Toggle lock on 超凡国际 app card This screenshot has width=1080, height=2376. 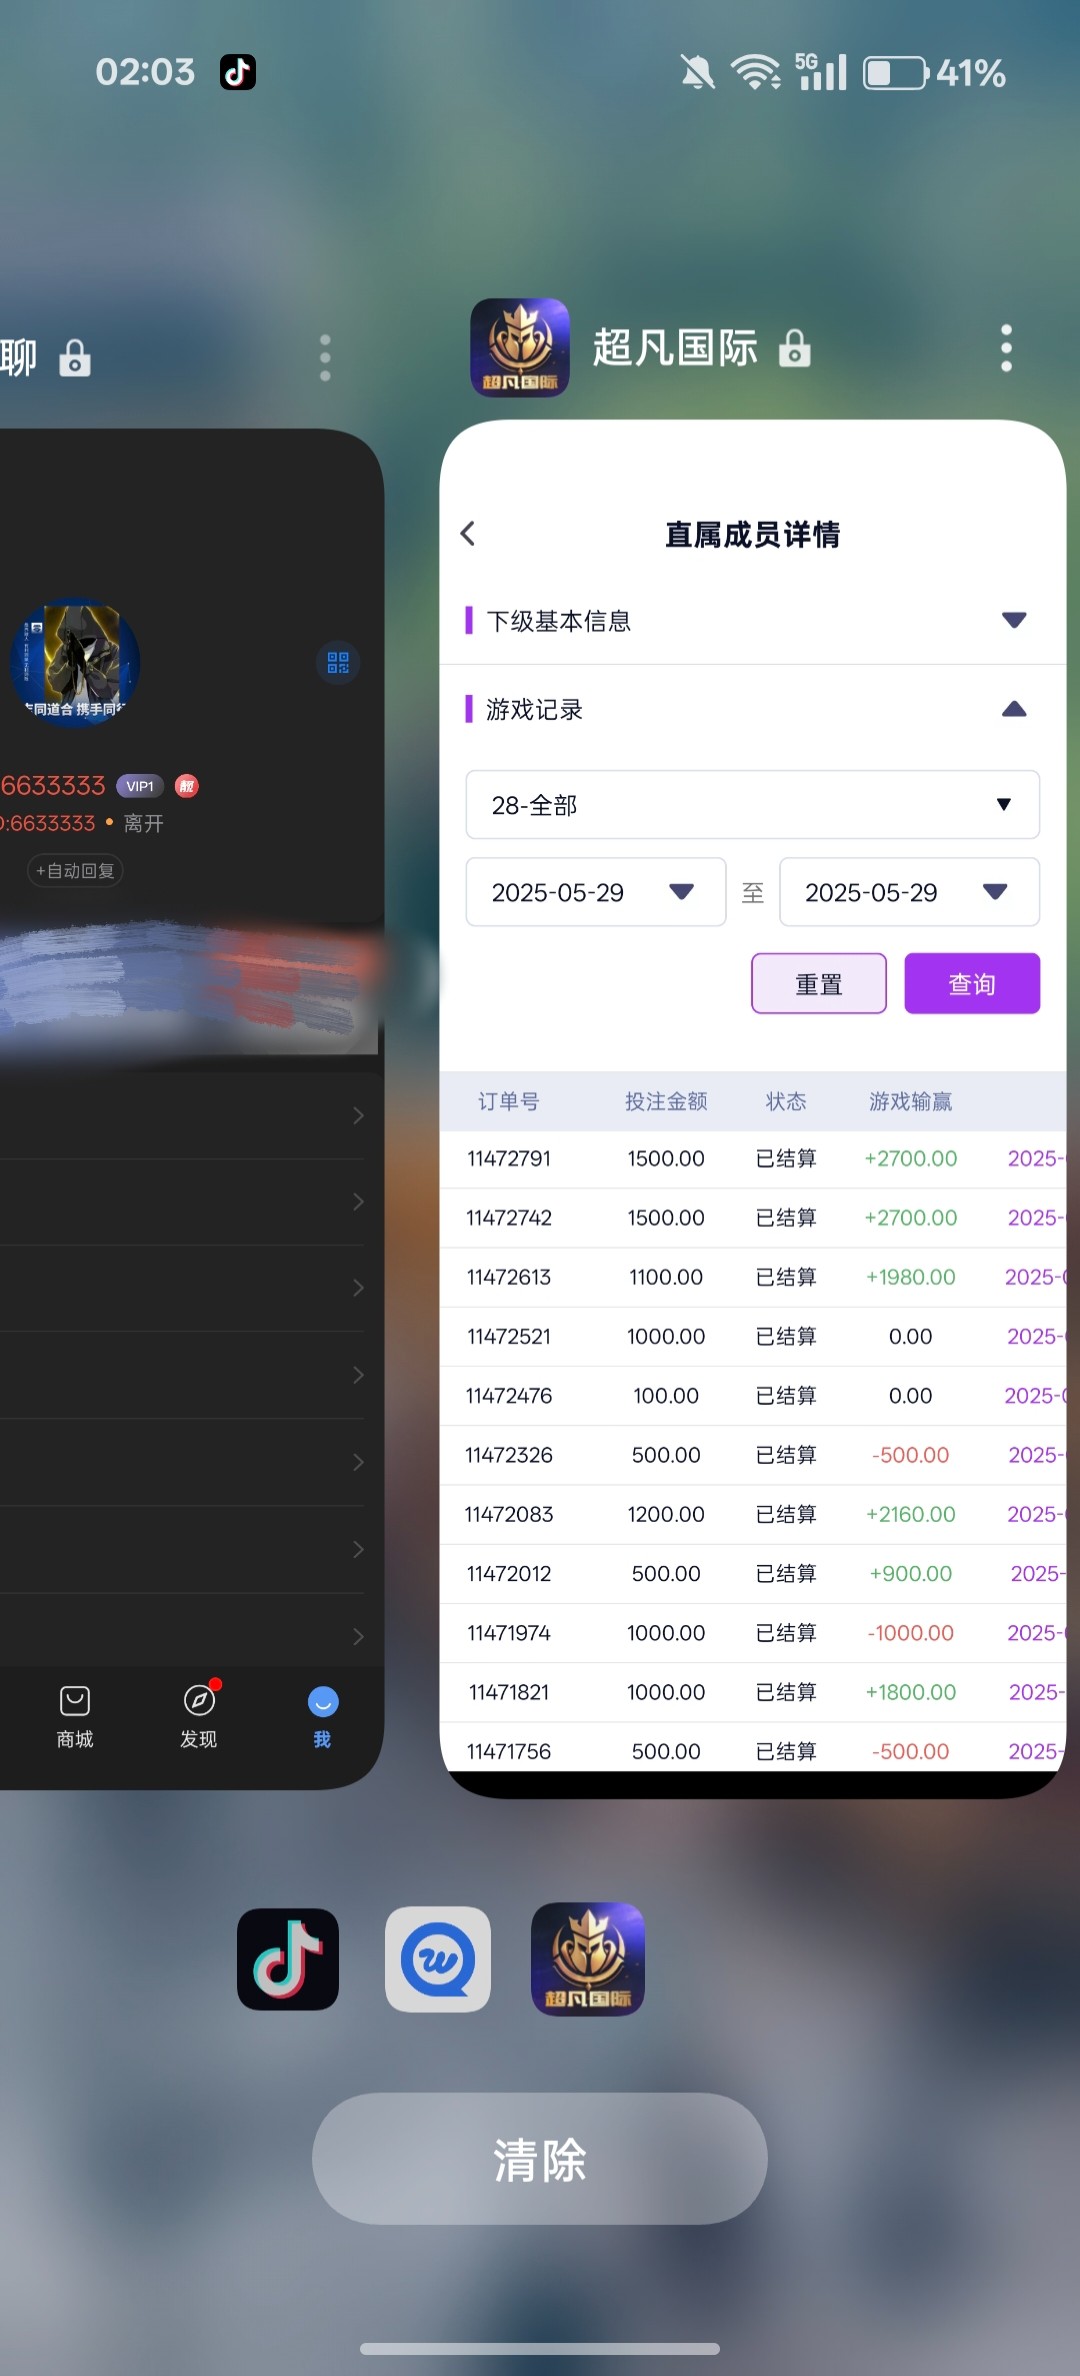(795, 349)
